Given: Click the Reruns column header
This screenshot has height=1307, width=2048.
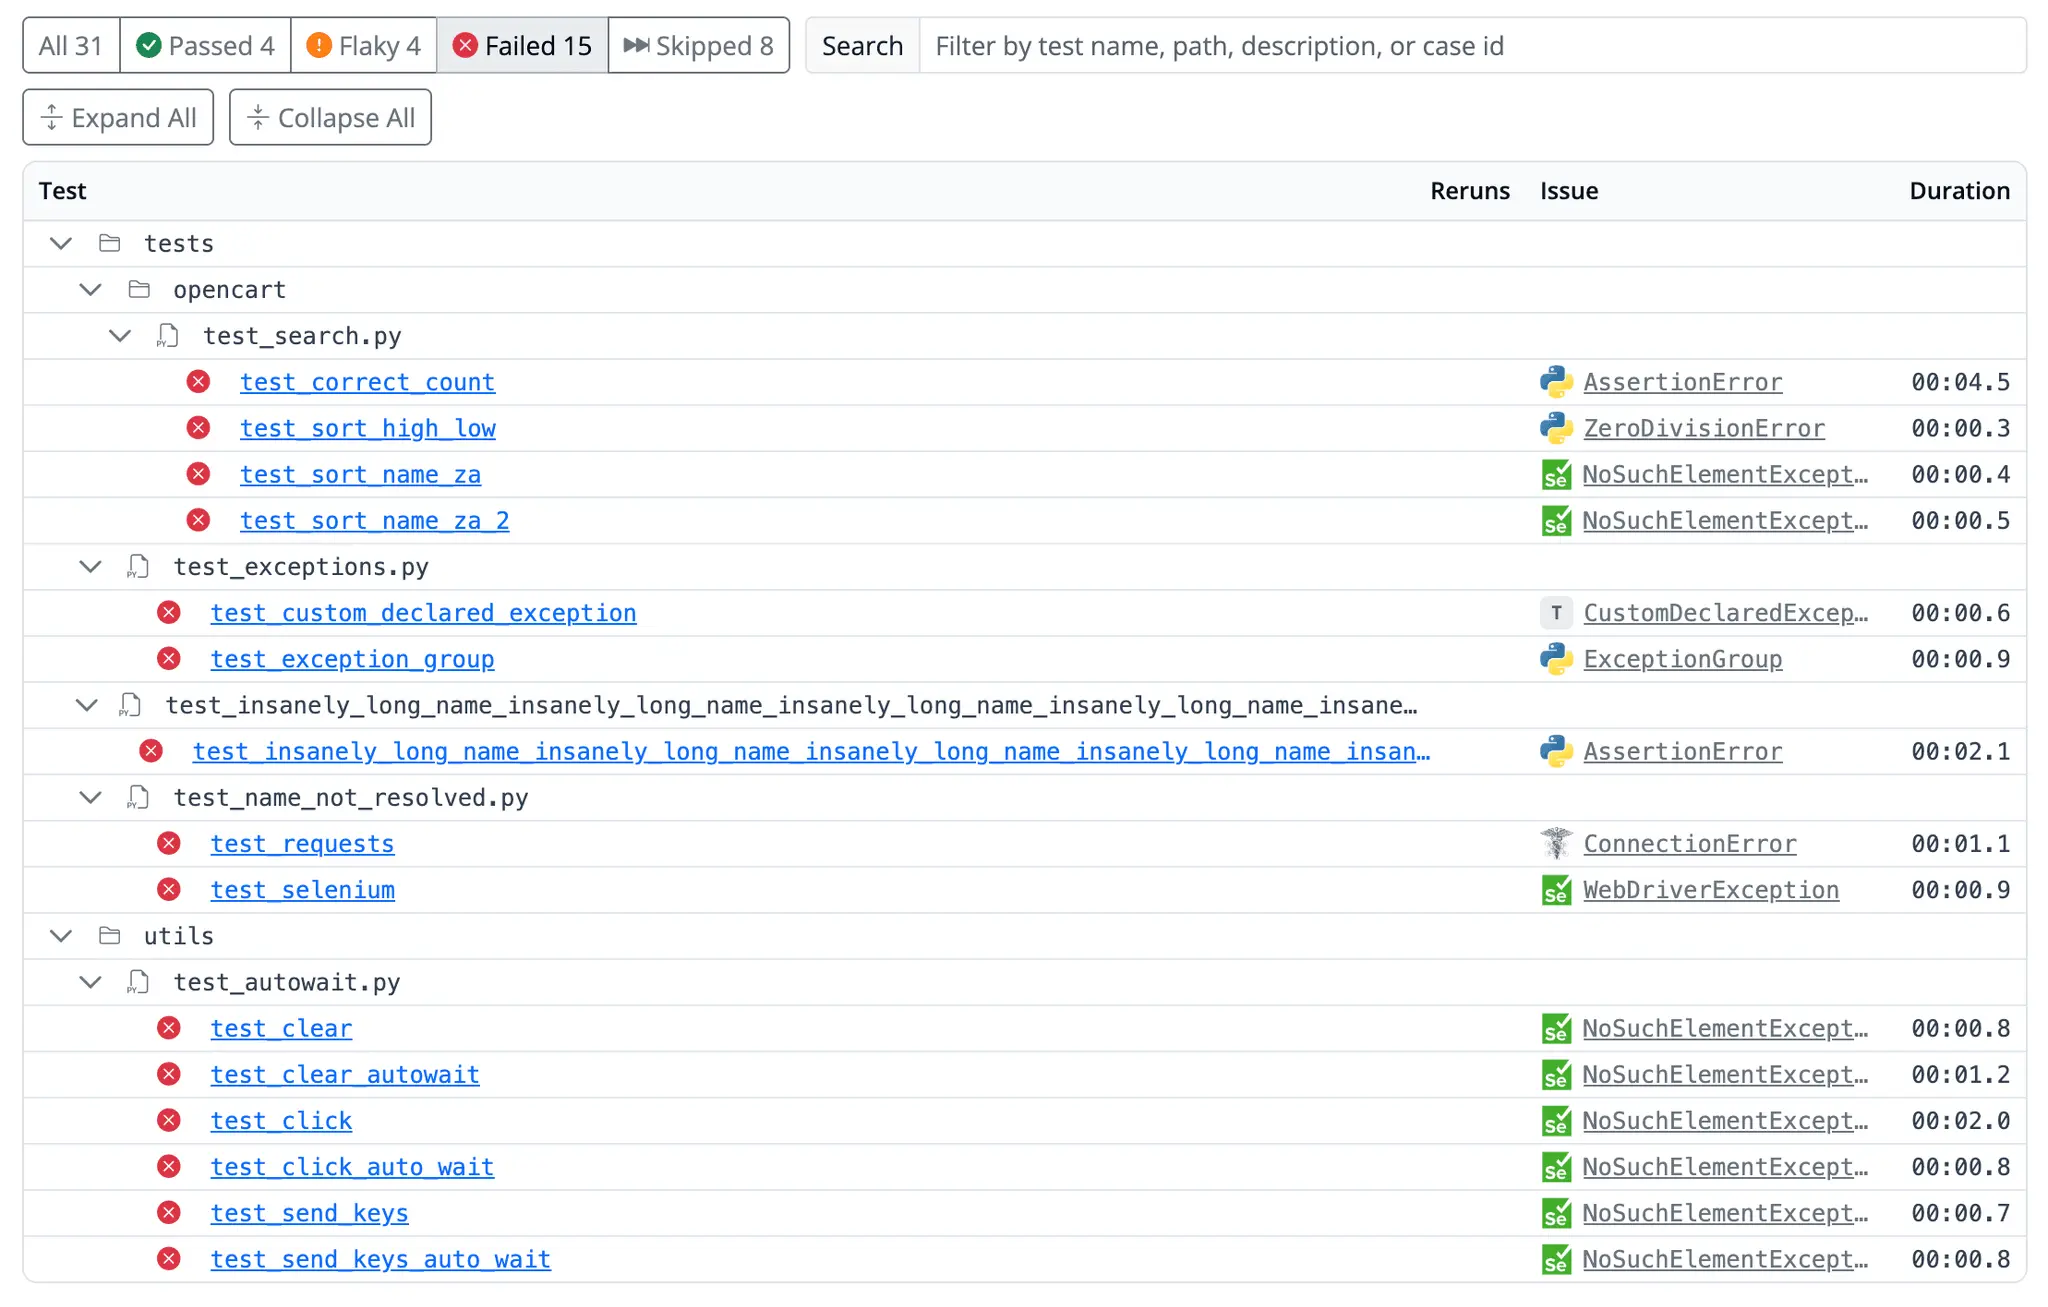Looking at the screenshot, I should (x=1470, y=191).
